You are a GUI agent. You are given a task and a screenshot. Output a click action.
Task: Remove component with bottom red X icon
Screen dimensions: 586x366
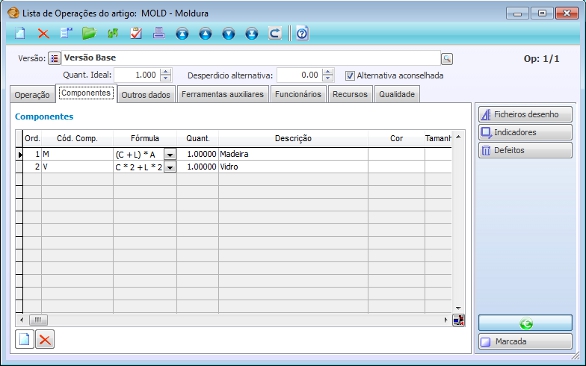pos(45,339)
